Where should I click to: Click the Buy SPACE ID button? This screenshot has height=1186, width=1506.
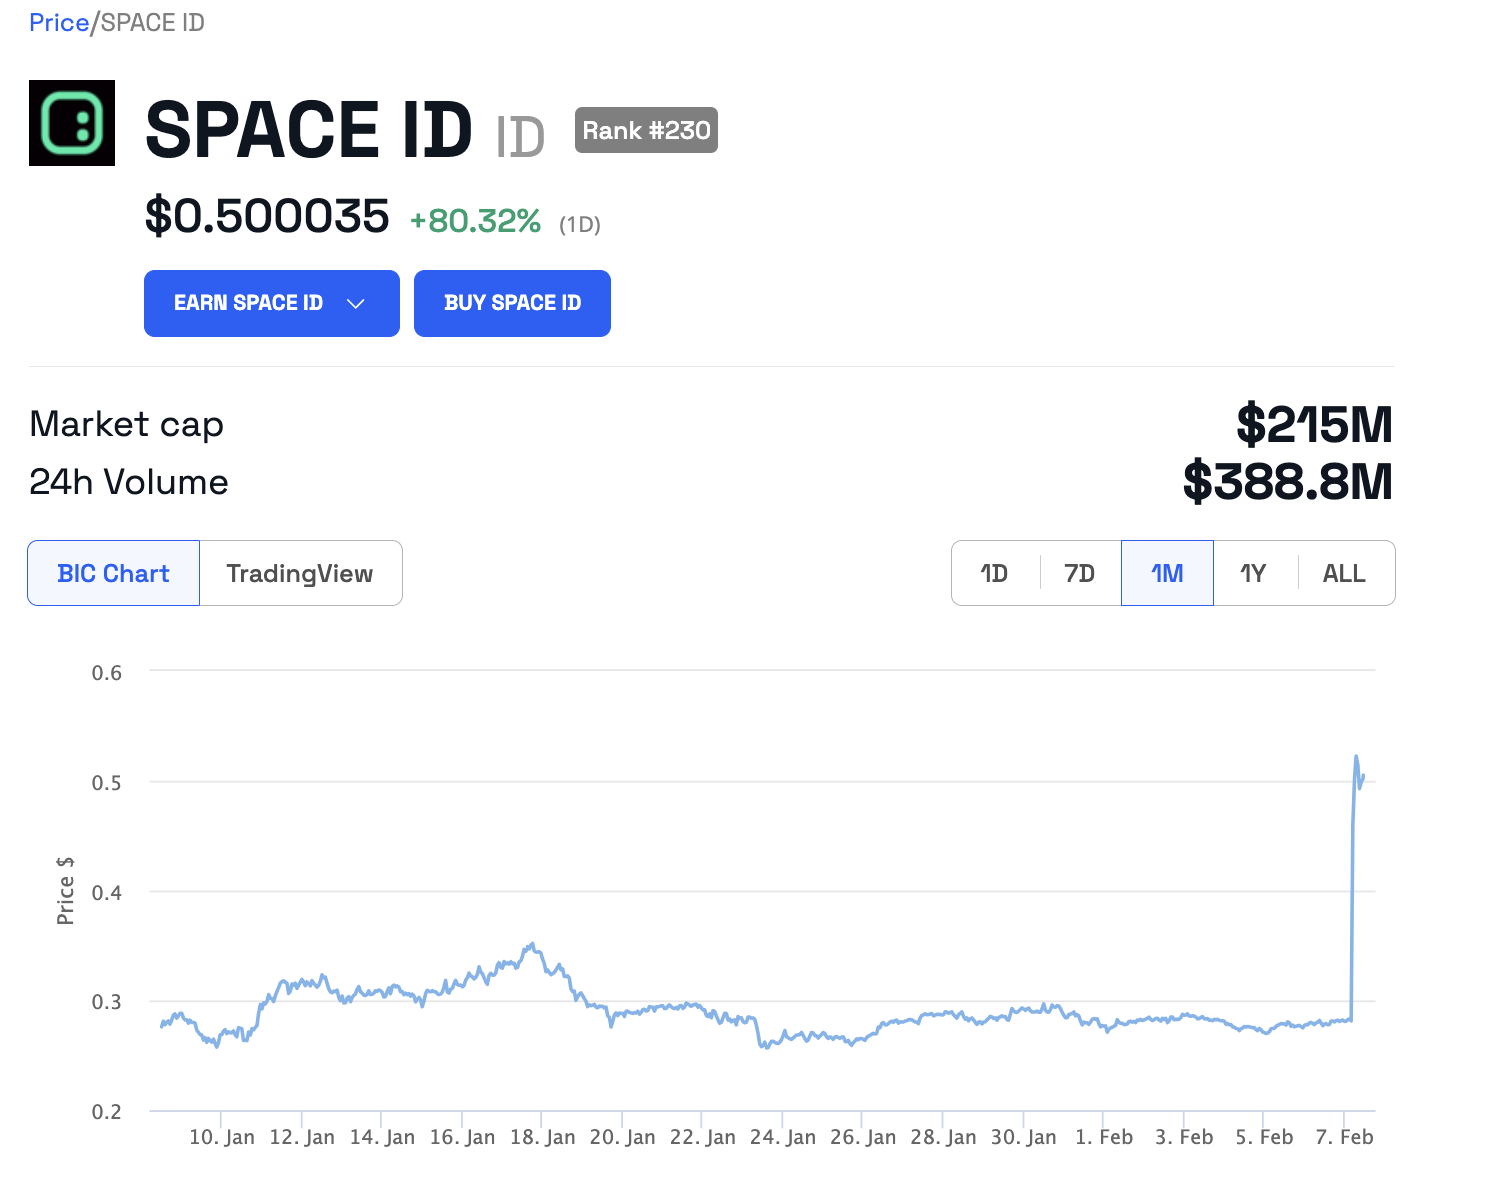(x=512, y=304)
